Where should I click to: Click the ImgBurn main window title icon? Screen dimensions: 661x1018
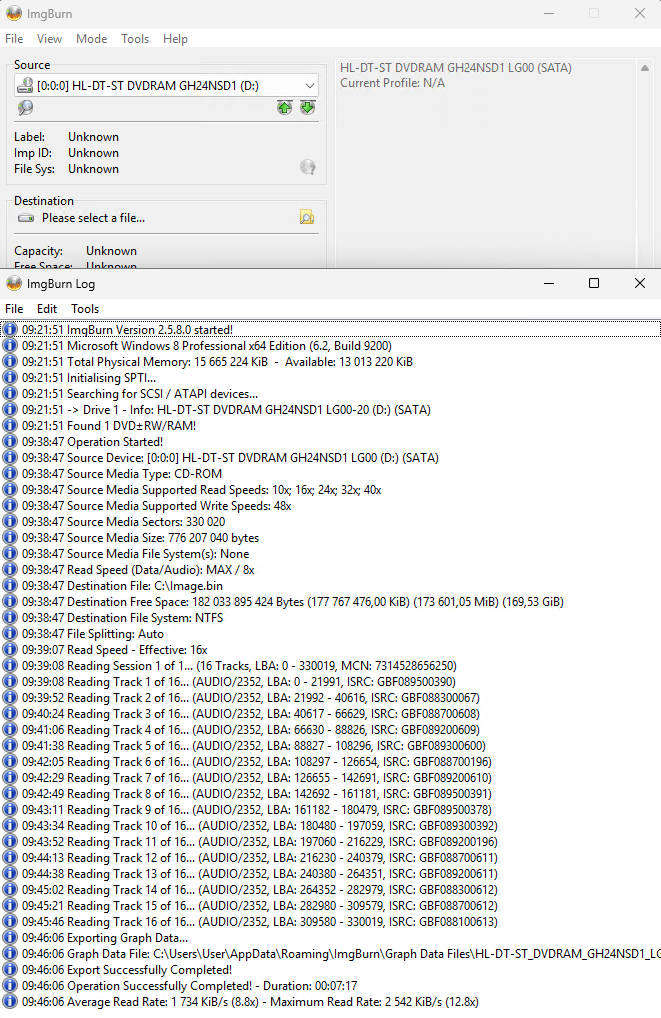coord(14,13)
